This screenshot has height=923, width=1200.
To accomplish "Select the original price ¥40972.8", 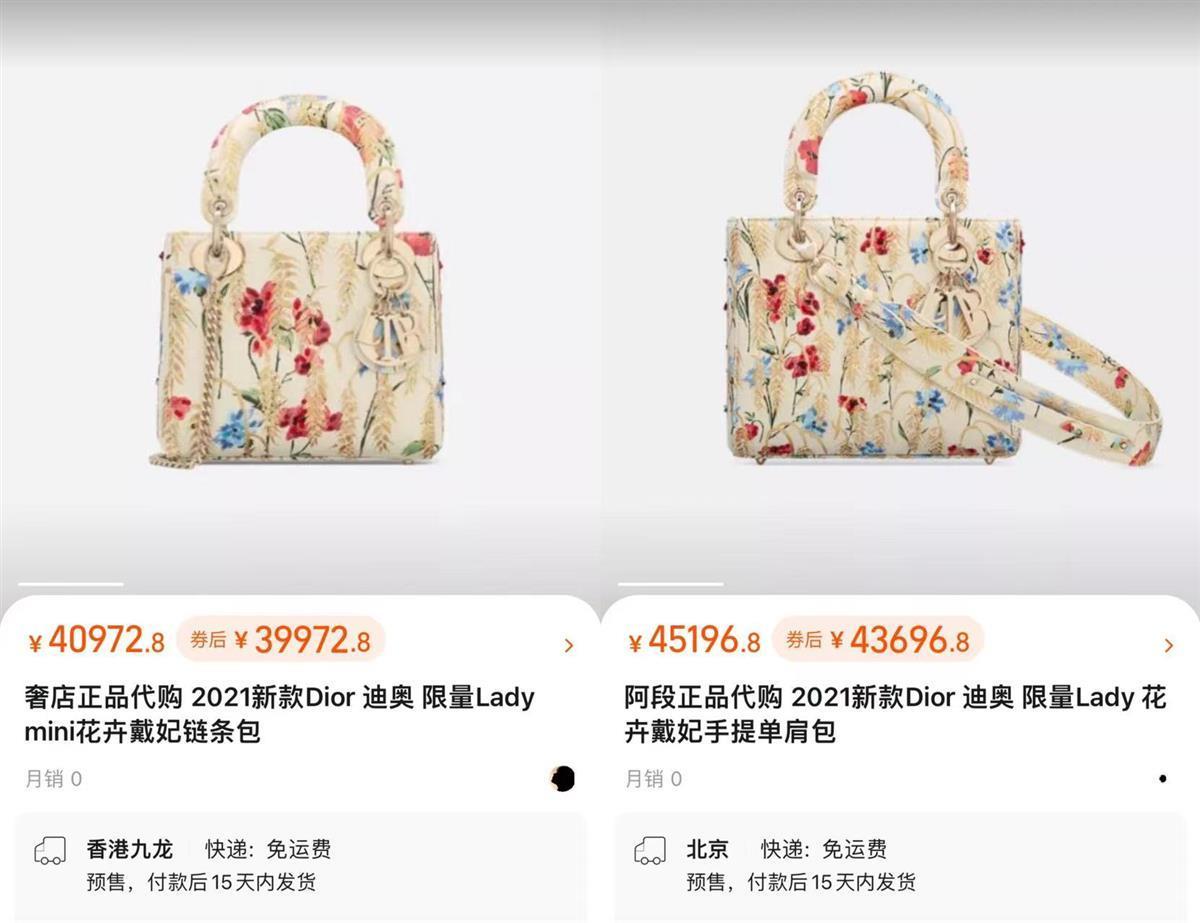I will [x=96, y=640].
